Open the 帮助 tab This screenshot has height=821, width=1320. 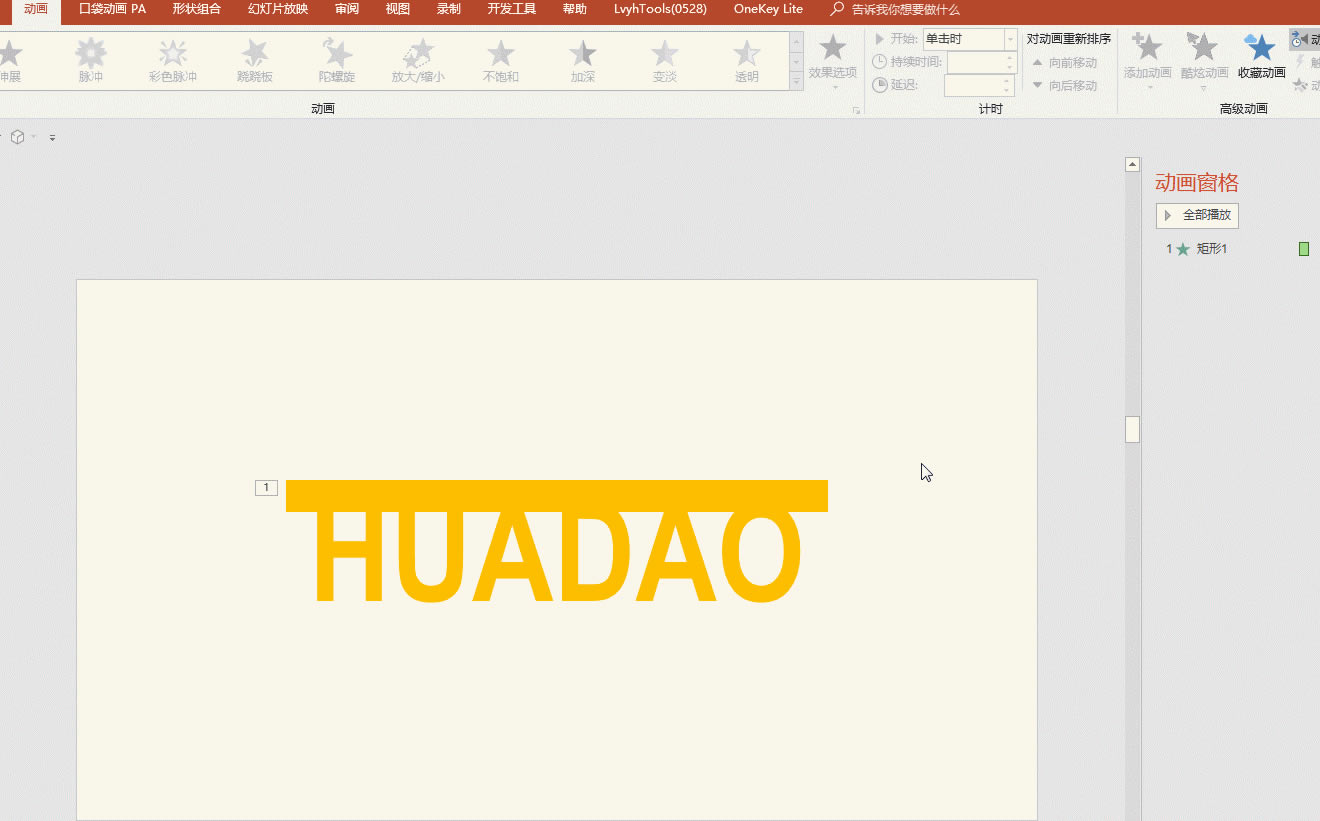click(x=575, y=9)
